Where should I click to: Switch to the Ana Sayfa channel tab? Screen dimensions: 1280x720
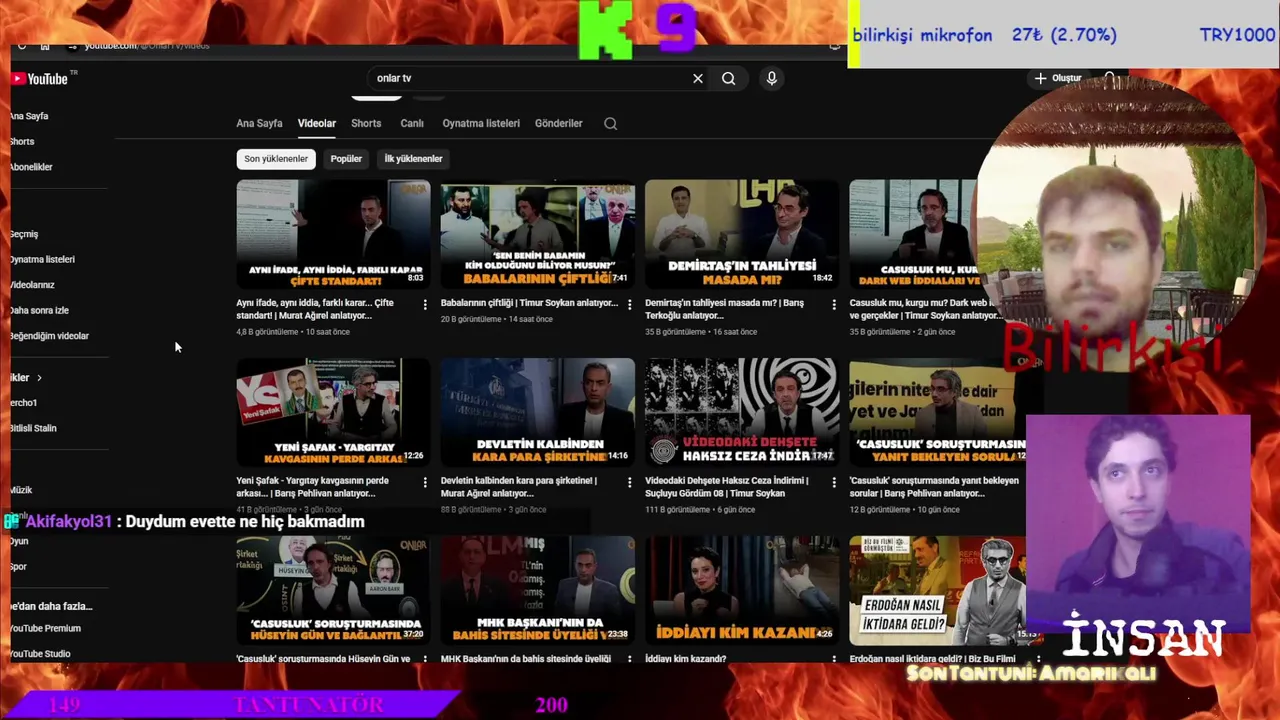(259, 124)
